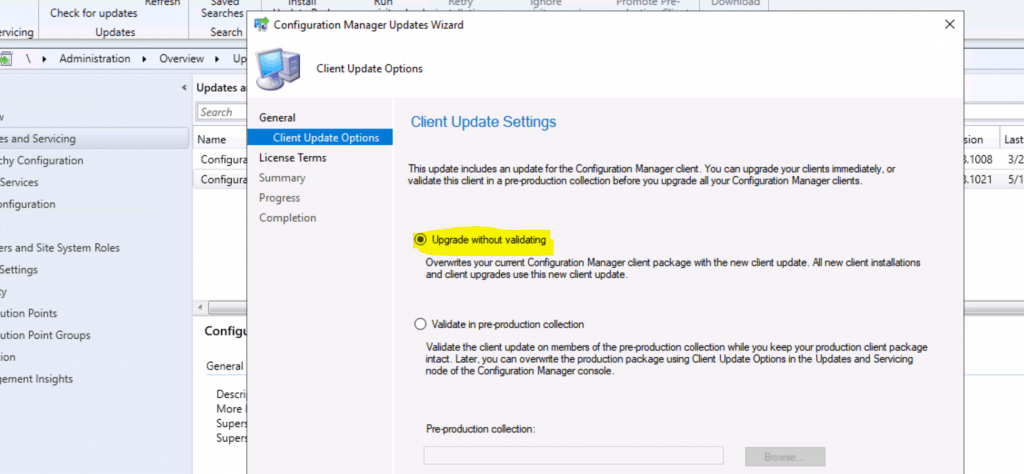1024x474 pixels.
Task: Select Client Update Options wizard step
Action: click(x=320, y=138)
